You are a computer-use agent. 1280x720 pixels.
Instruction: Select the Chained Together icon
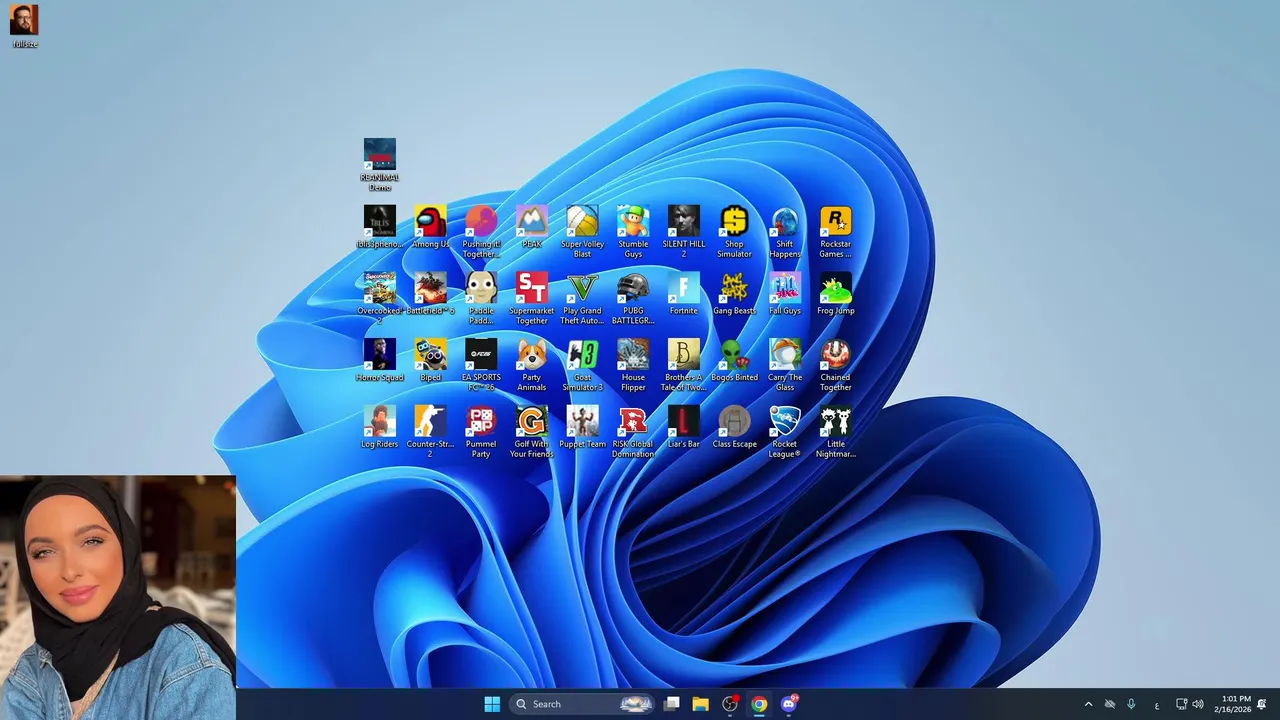coord(836,365)
